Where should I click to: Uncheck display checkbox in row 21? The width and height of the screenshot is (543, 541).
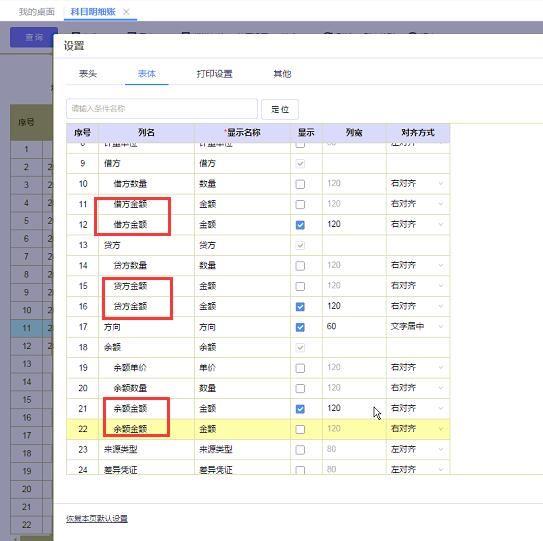tap(300, 409)
